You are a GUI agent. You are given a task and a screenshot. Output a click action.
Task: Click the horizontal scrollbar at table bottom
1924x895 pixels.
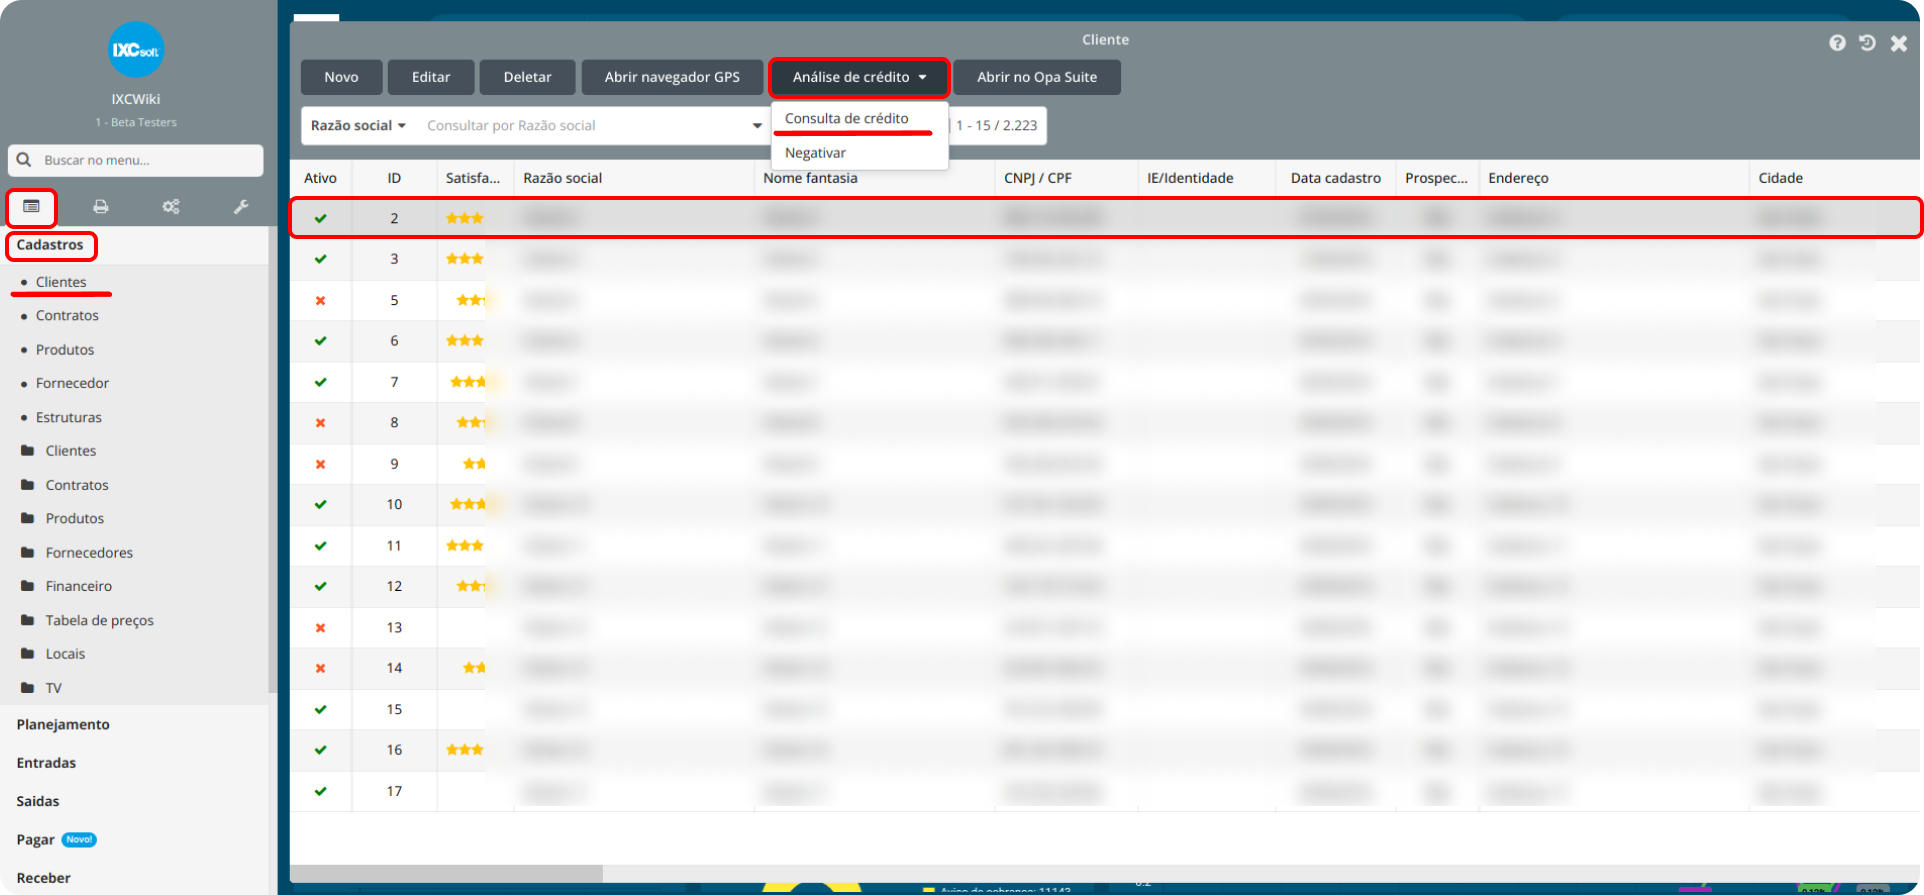[447, 873]
